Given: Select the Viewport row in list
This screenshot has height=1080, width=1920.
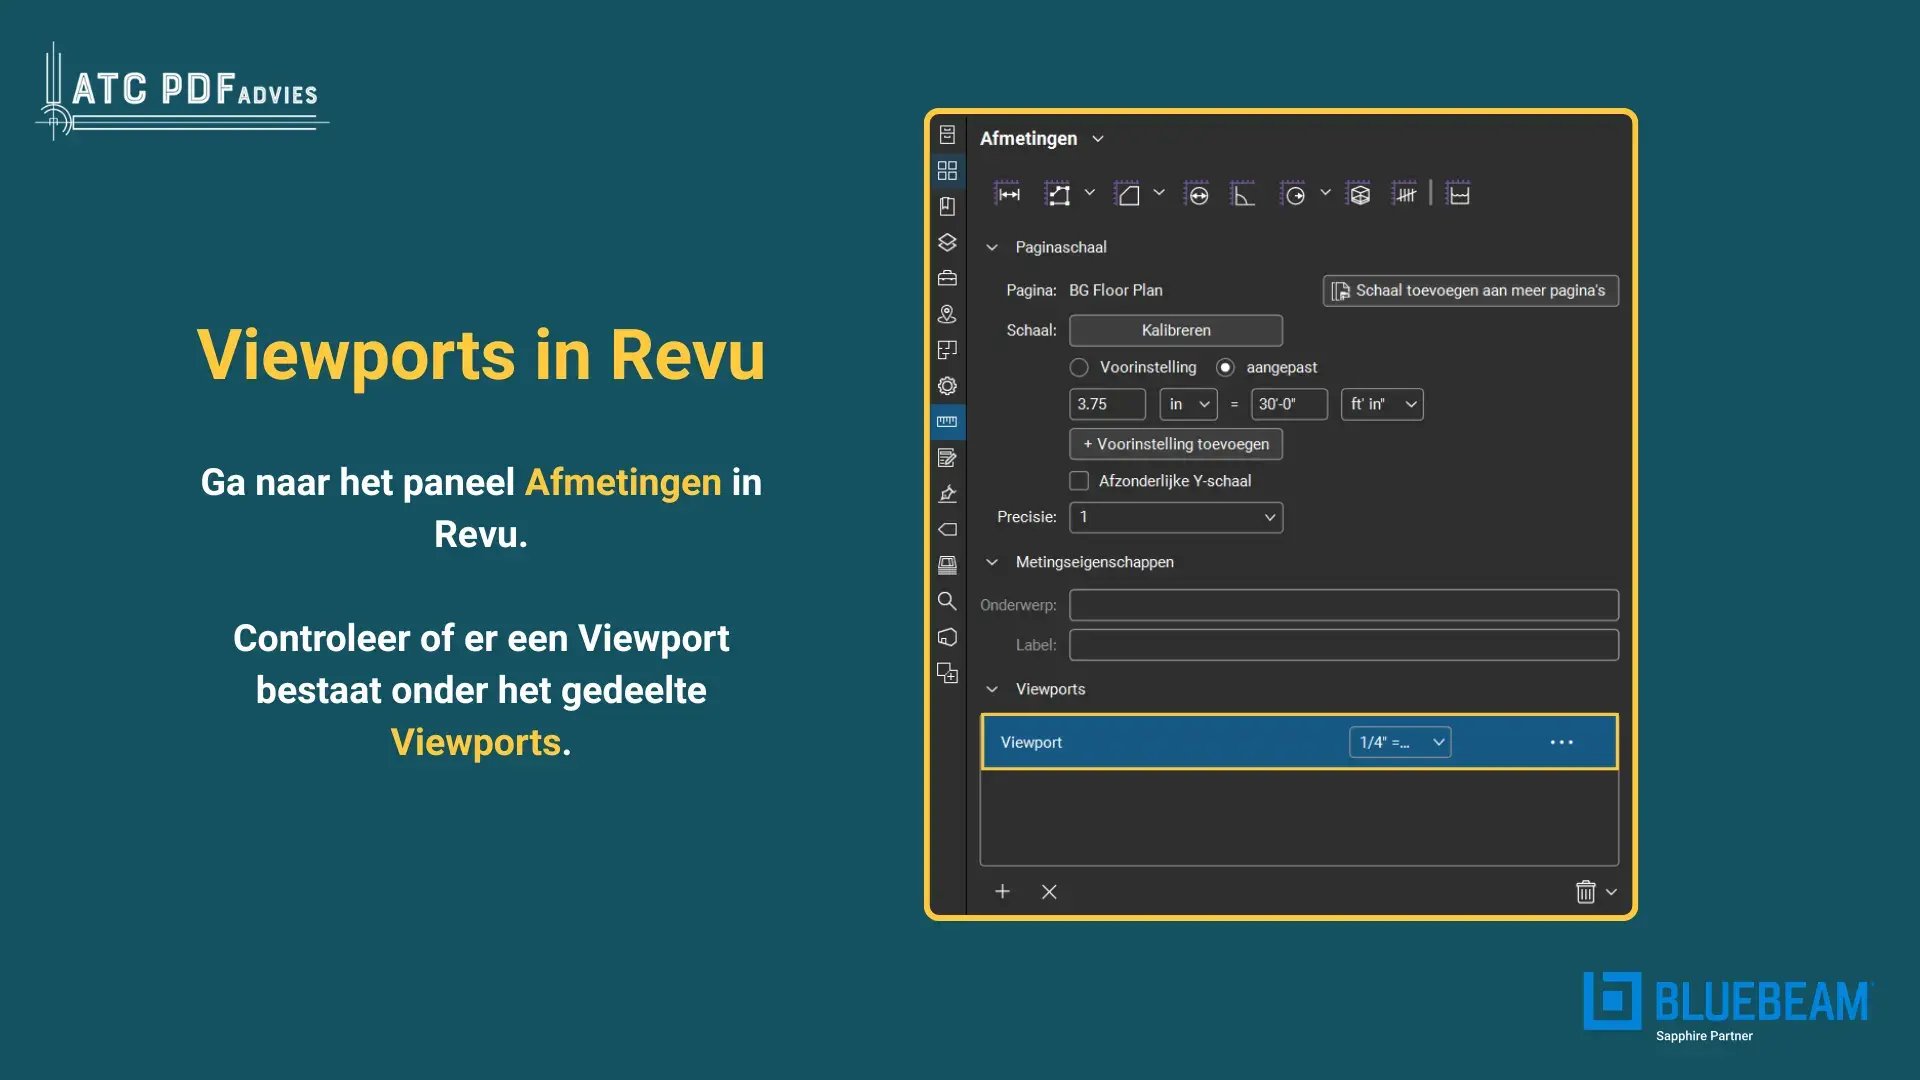Looking at the screenshot, I should tap(1299, 742).
